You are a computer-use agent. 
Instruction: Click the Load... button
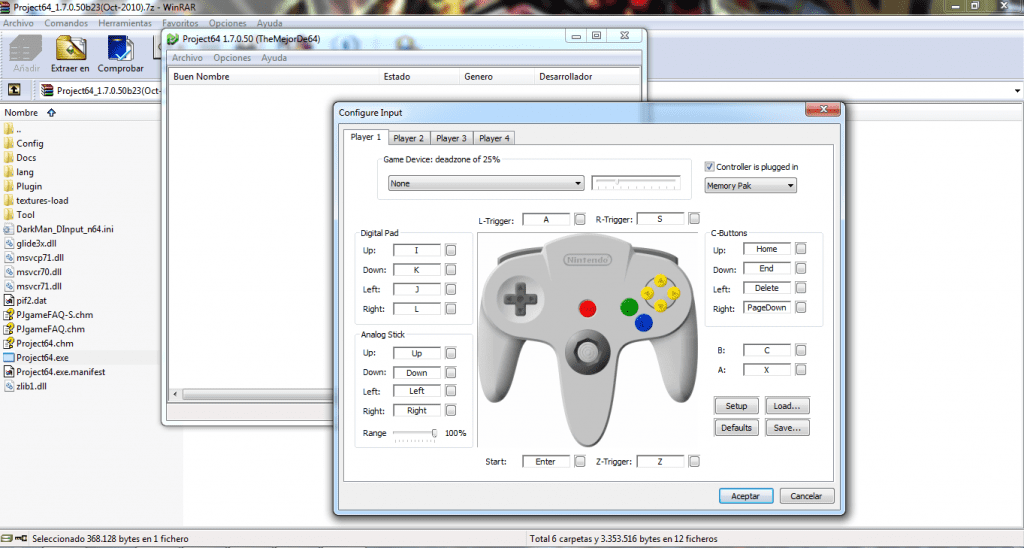click(787, 406)
